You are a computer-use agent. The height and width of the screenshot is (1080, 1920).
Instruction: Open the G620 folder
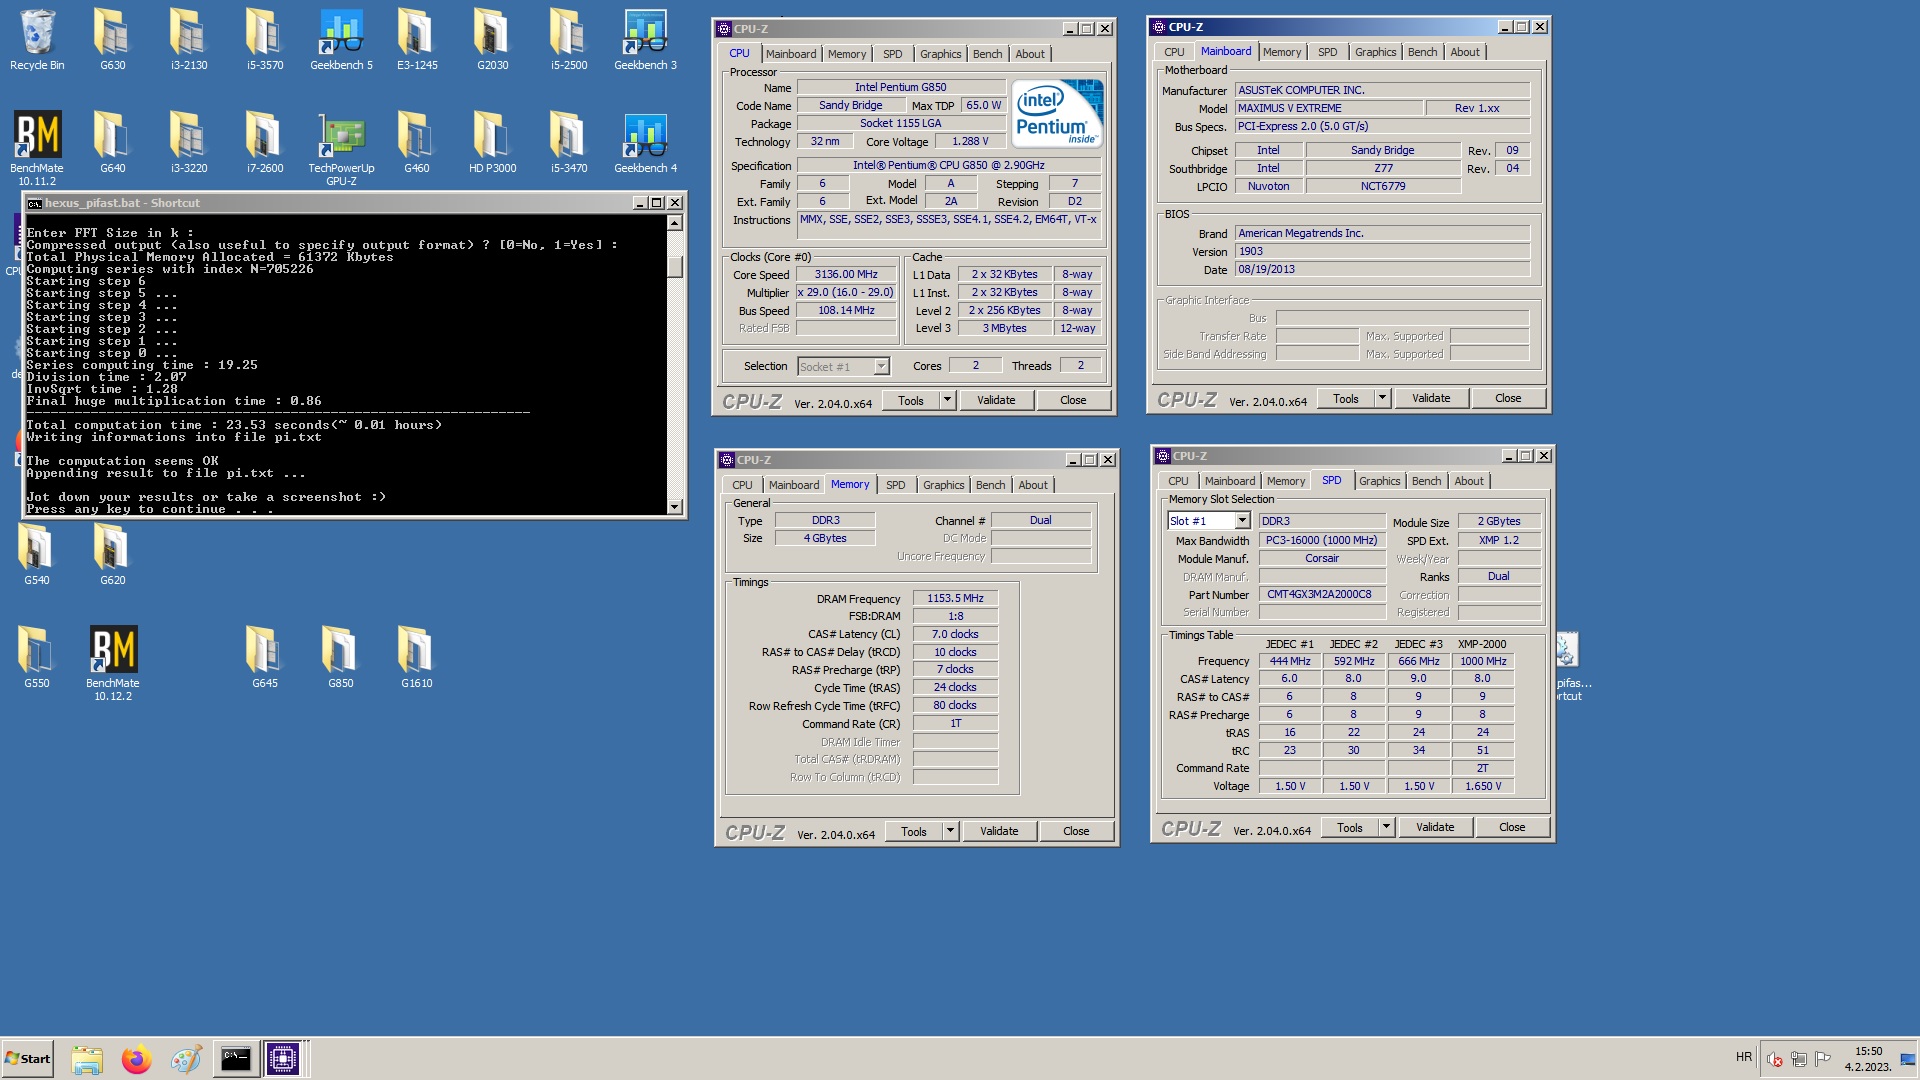click(x=112, y=555)
